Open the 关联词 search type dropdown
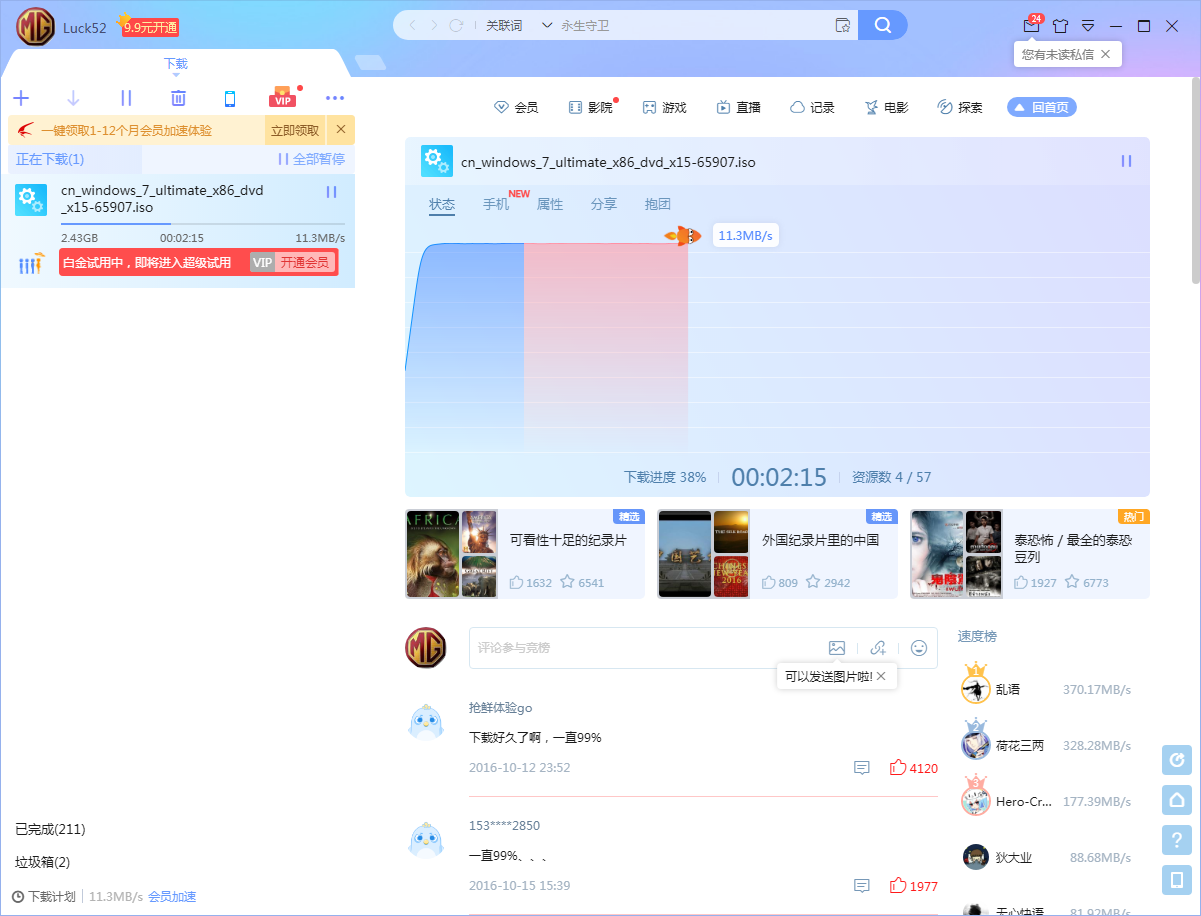The height and width of the screenshot is (916, 1201). pyautogui.click(x=518, y=25)
